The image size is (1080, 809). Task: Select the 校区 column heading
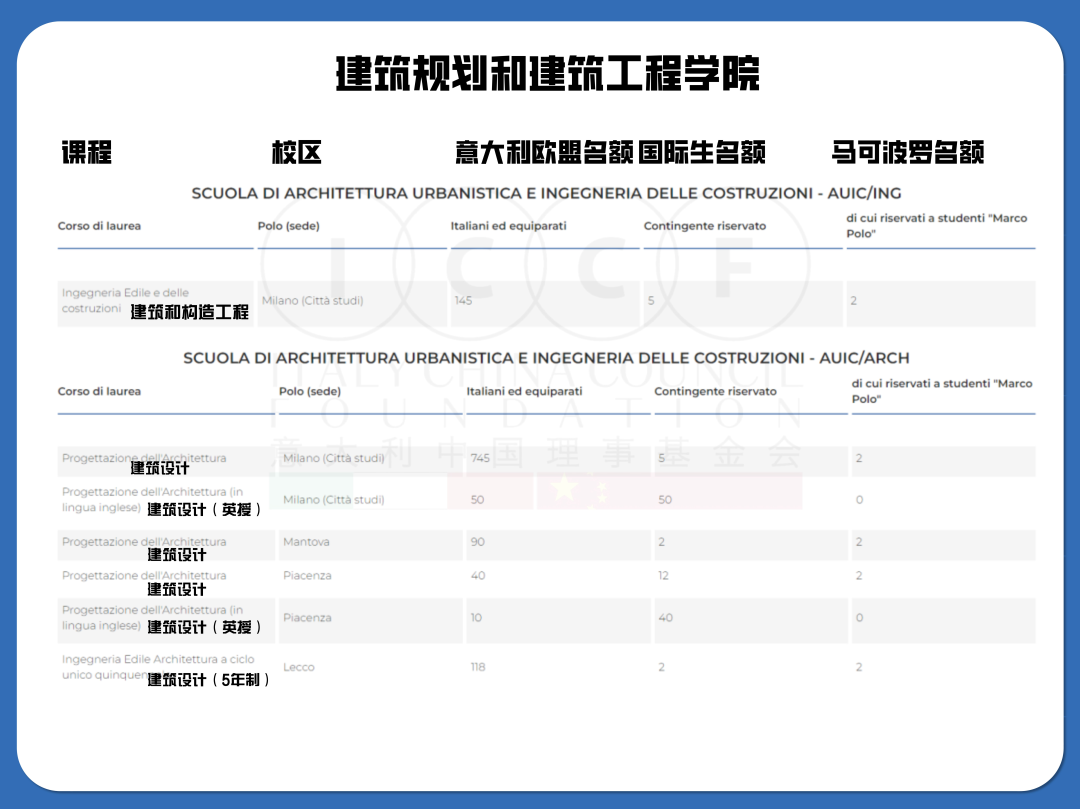coord(297,152)
